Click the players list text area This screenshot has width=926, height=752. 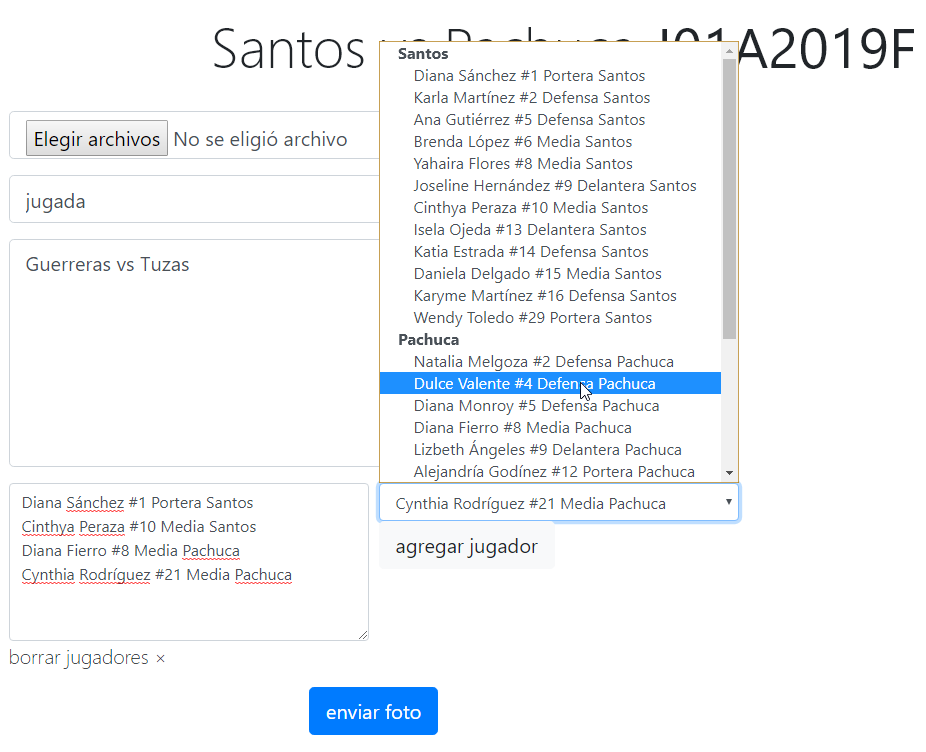coord(189,562)
